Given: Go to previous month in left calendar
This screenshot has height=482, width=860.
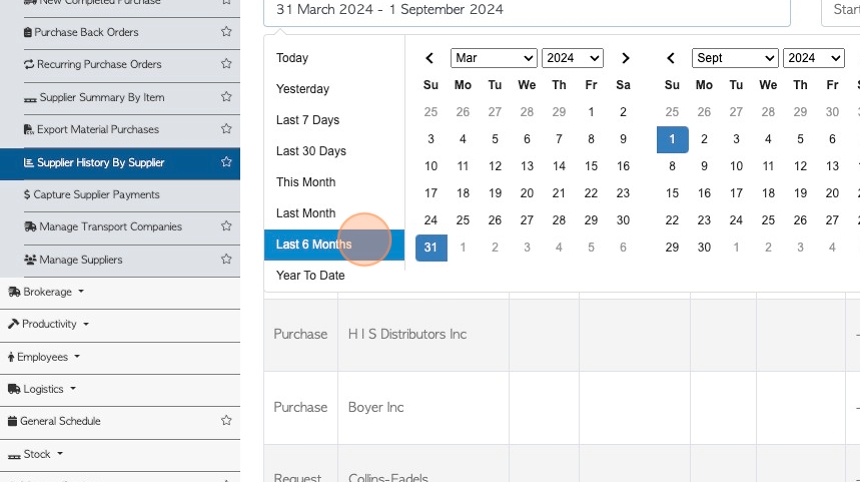Looking at the screenshot, I should tap(430, 58).
